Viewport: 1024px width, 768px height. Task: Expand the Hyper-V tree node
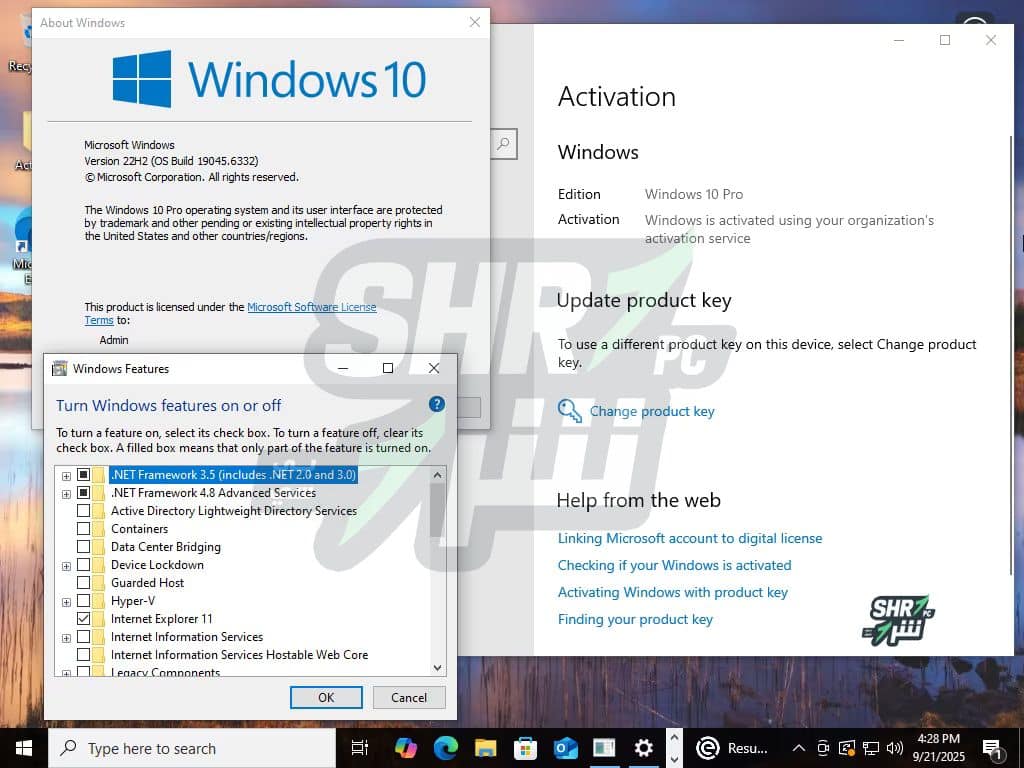66,602
